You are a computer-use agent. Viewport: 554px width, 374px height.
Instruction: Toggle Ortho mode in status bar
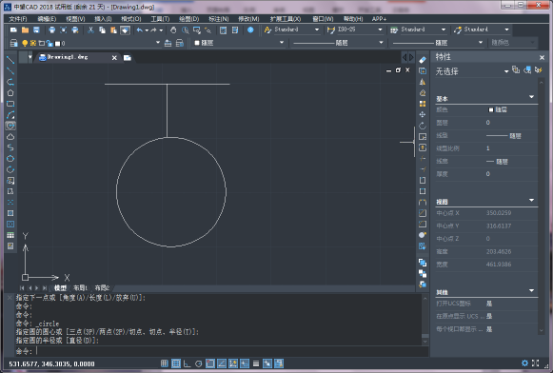click(187, 363)
